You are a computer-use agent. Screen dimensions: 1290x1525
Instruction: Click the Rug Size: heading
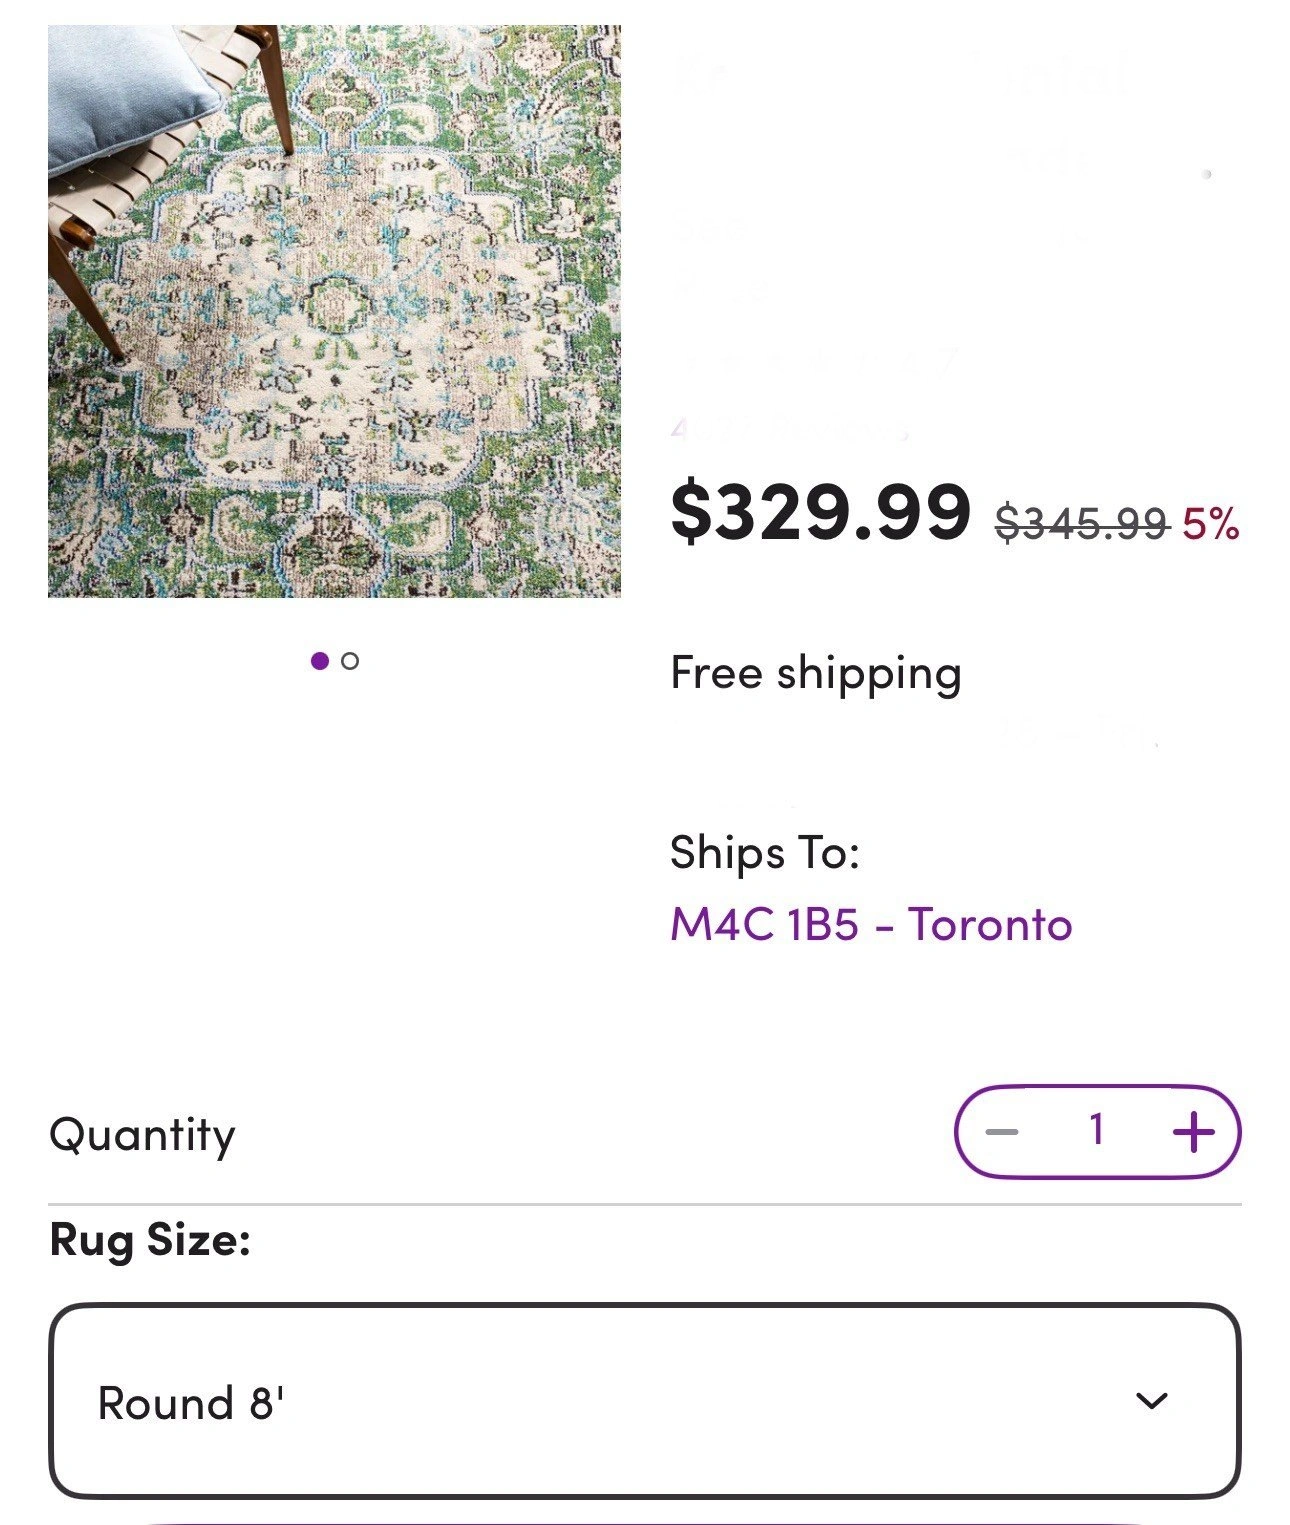pos(150,1240)
